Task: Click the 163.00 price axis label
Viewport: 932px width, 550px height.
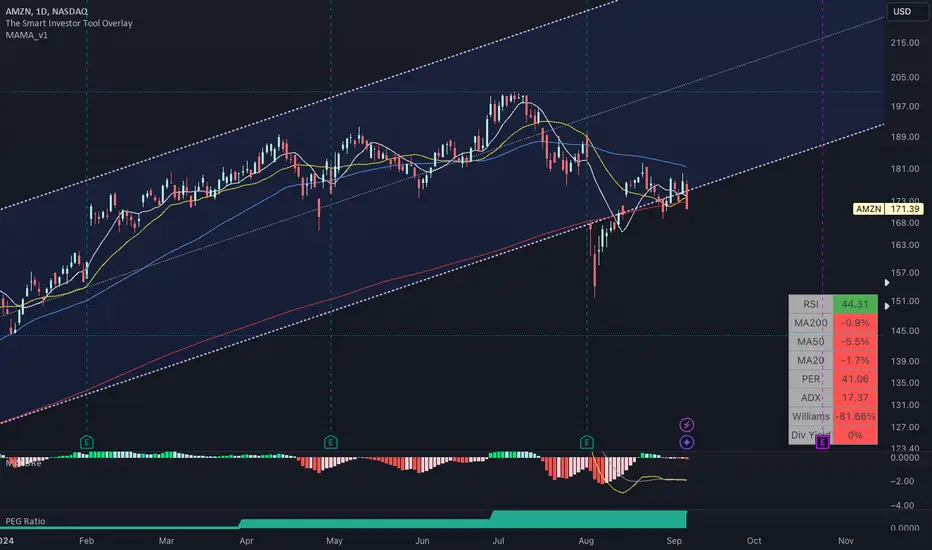Action: 905,245
